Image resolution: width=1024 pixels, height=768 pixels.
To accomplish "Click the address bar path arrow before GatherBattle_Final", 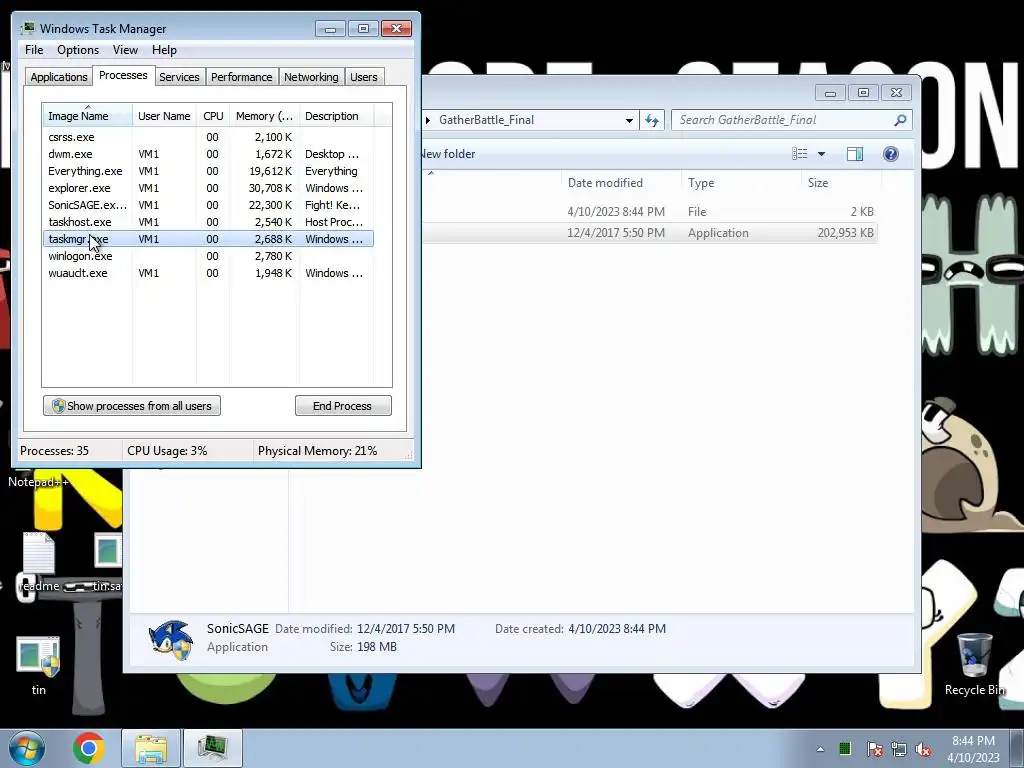I will coord(428,120).
